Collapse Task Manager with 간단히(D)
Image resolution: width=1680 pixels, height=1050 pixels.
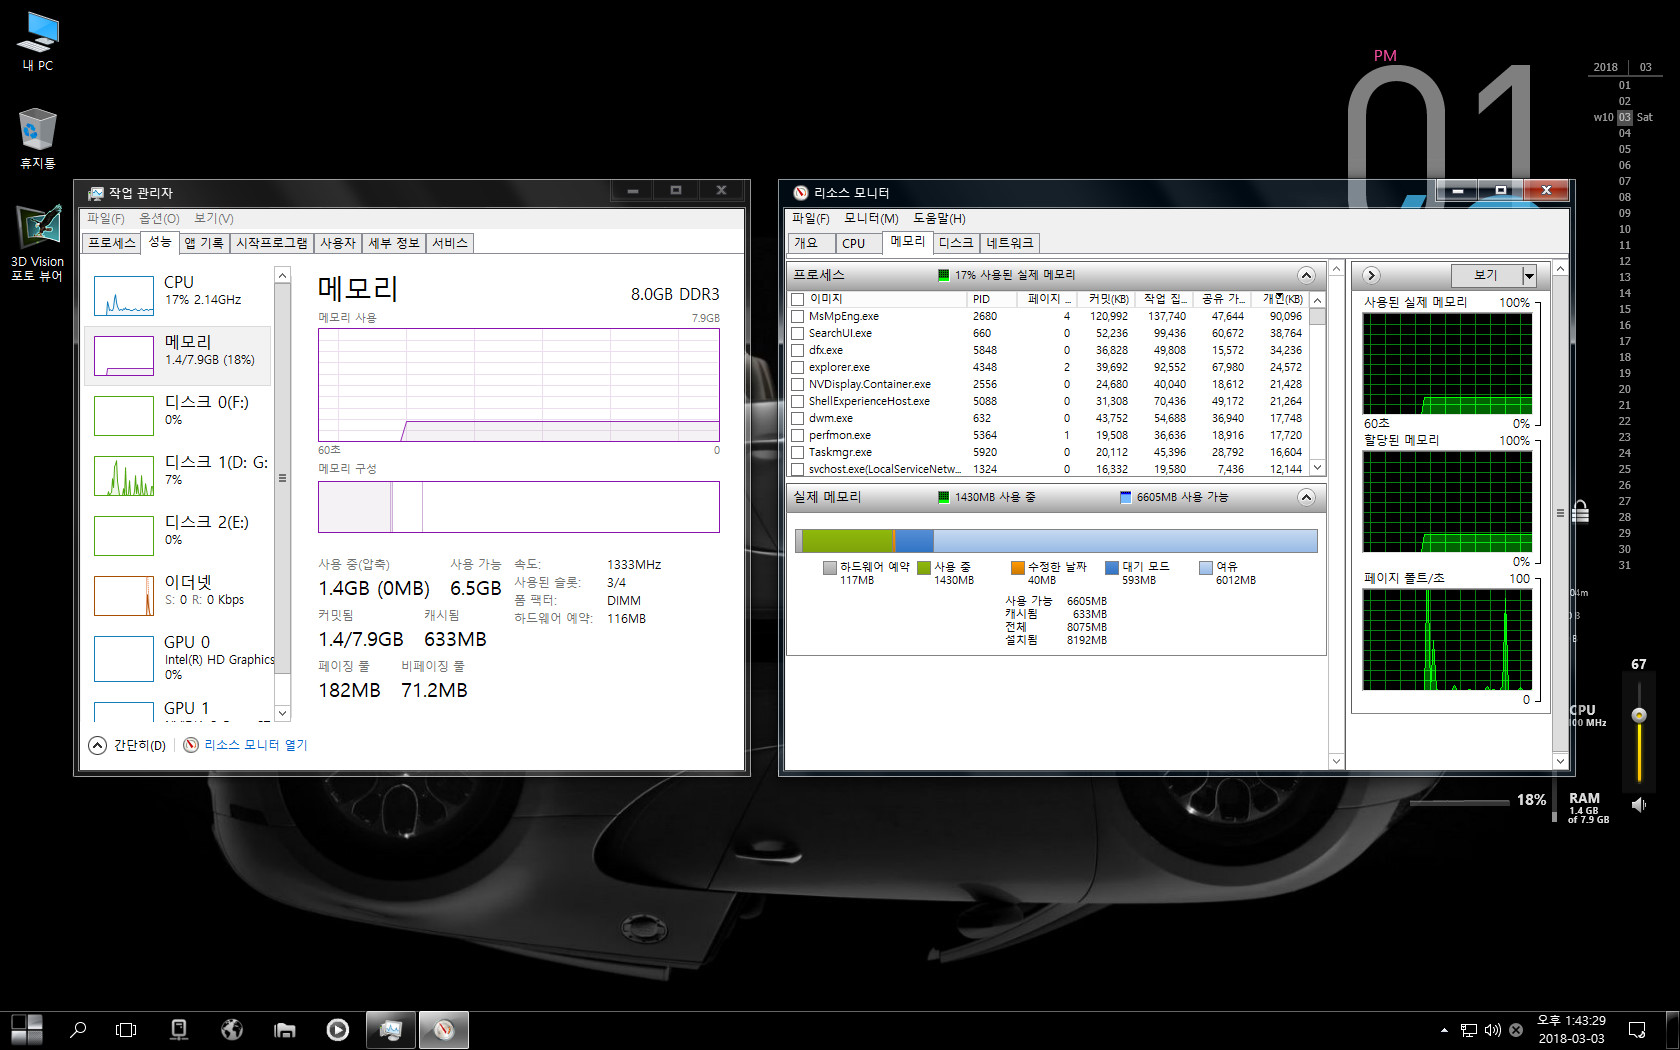[127, 745]
